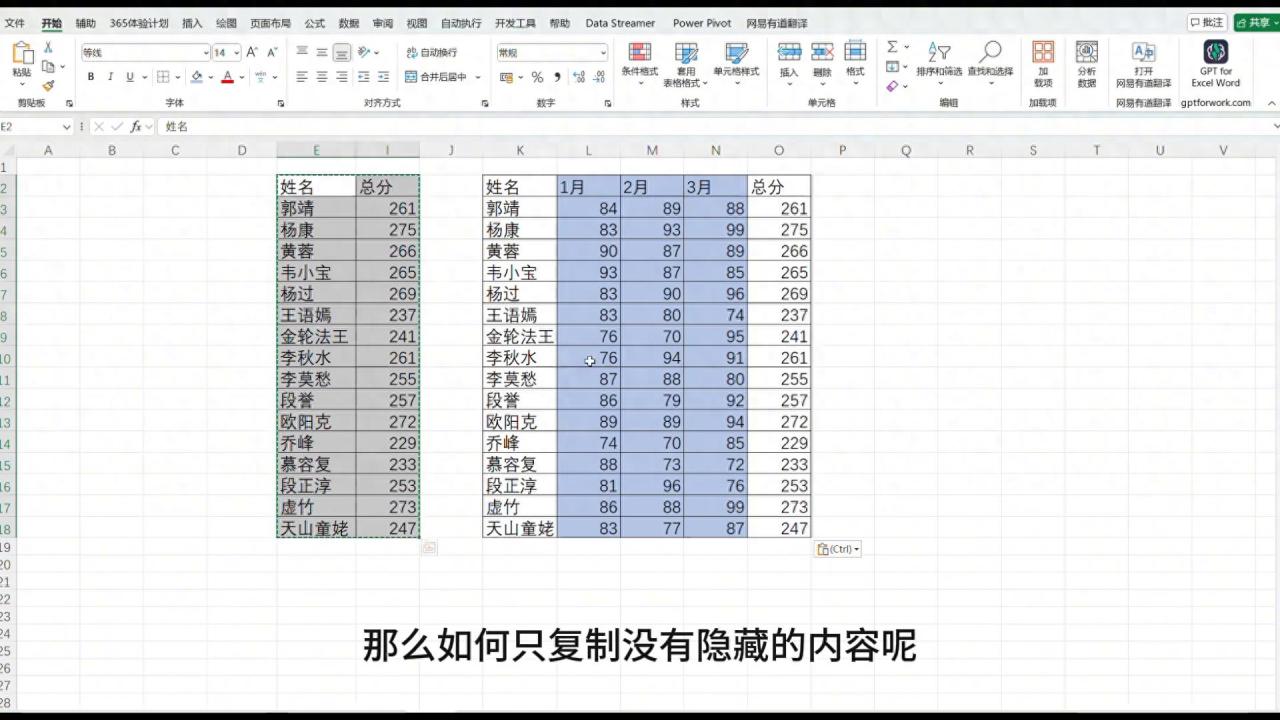Open the 常规 number format dropdown

[552, 52]
